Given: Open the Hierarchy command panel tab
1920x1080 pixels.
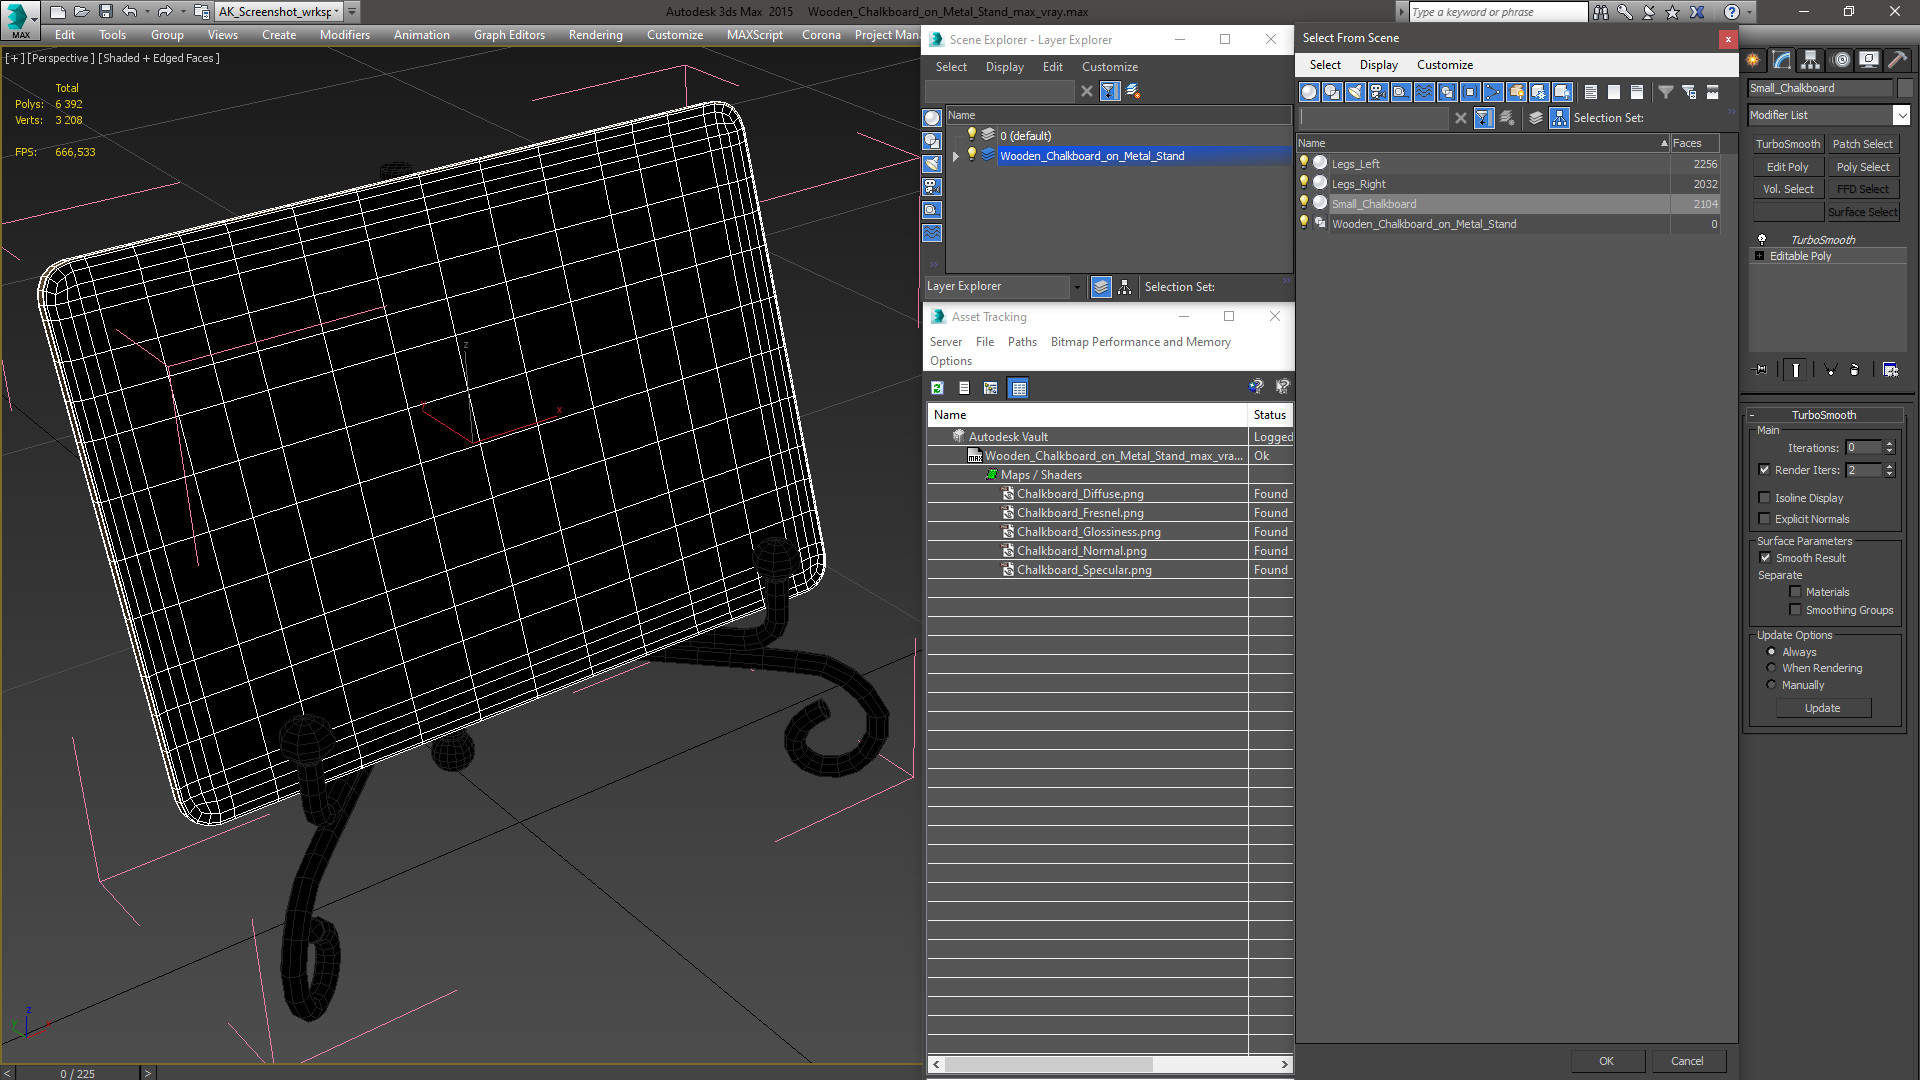Looking at the screenshot, I should point(1811,60).
